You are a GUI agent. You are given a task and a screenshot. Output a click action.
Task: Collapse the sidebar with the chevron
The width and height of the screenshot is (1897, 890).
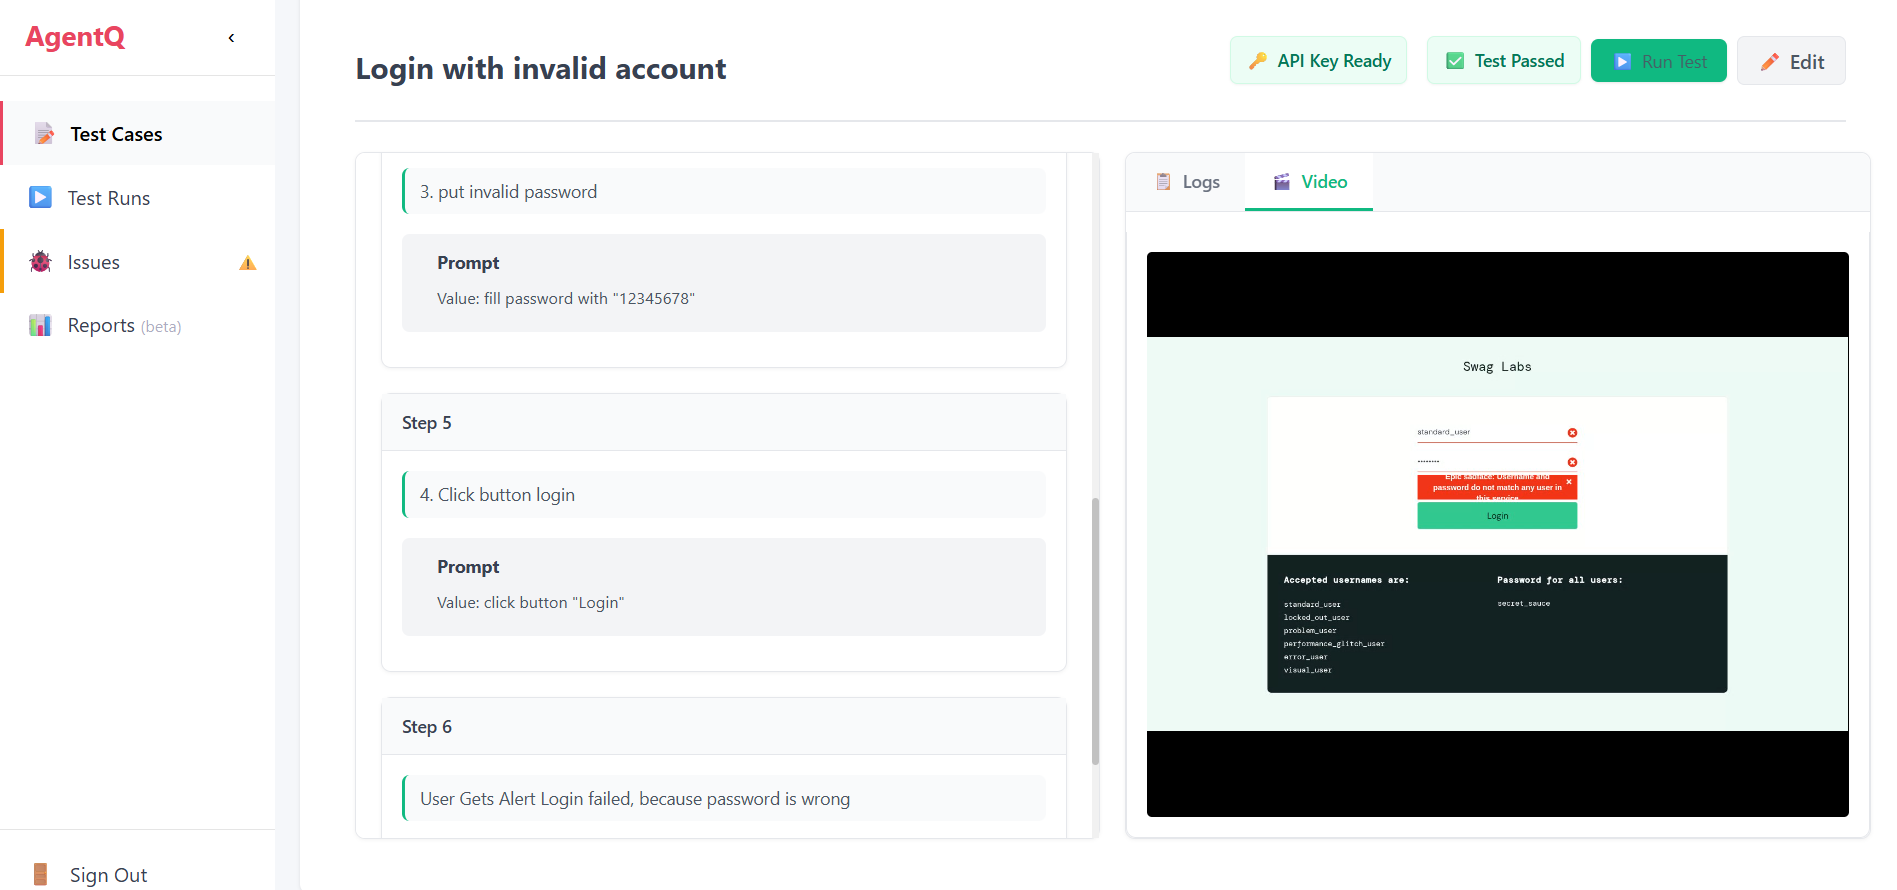click(x=231, y=38)
